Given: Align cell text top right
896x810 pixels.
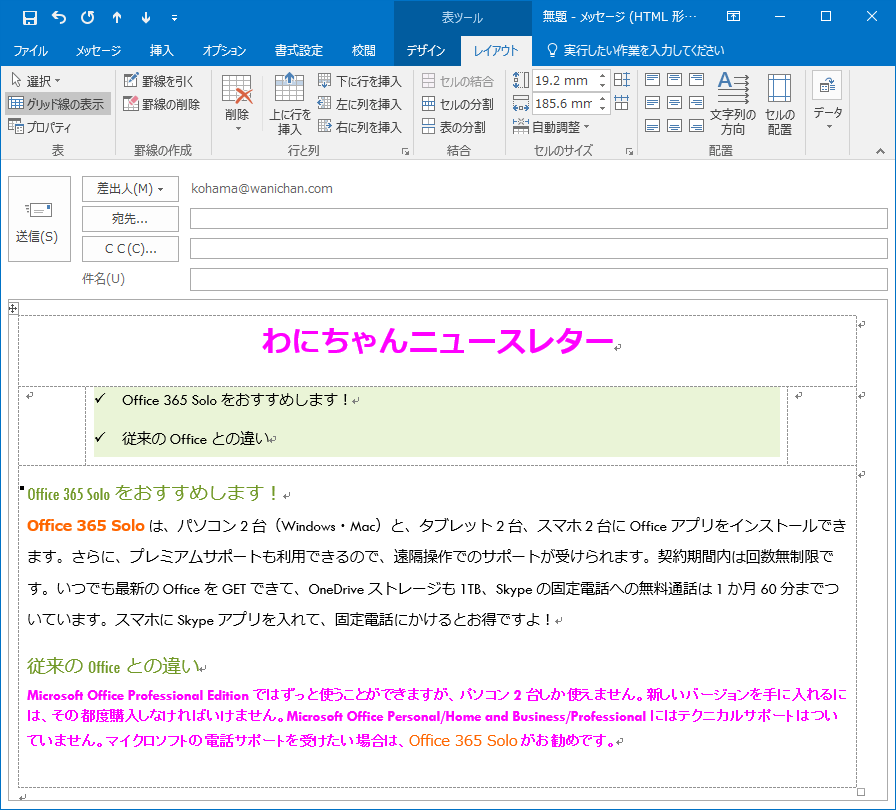Looking at the screenshot, I should [x=696, y=79].
